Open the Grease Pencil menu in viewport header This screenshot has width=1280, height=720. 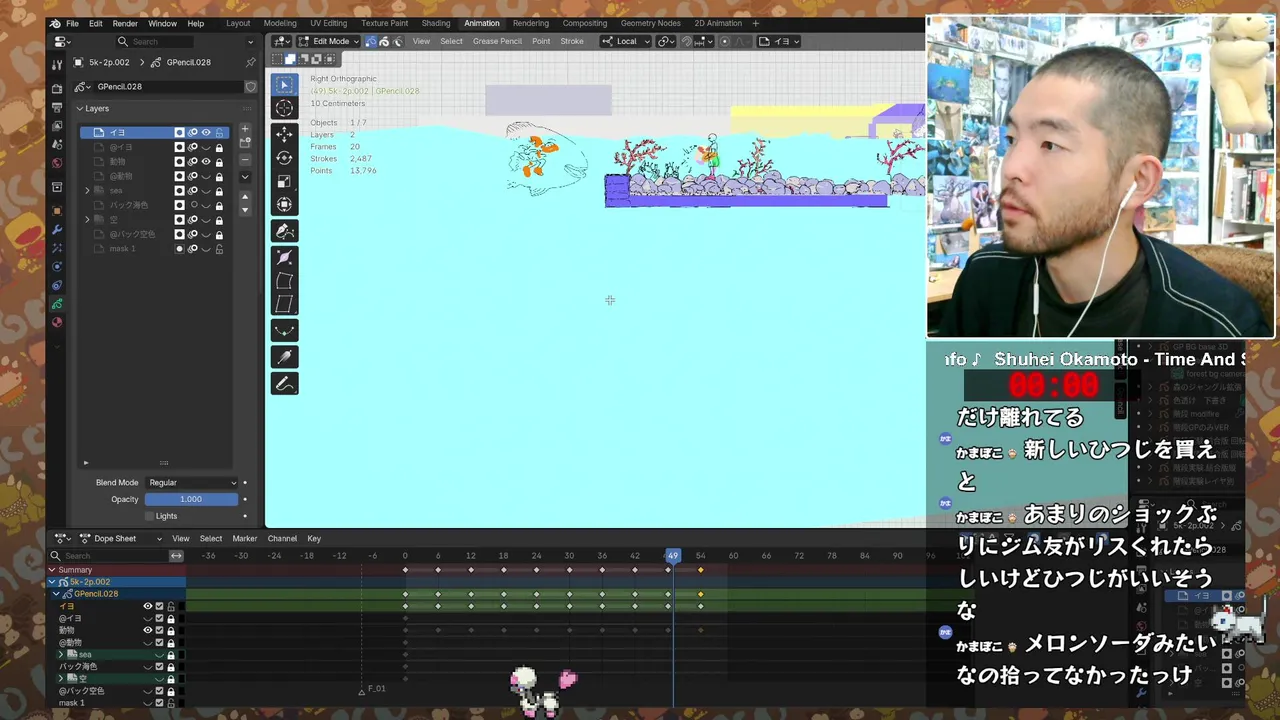coord(497,41)
